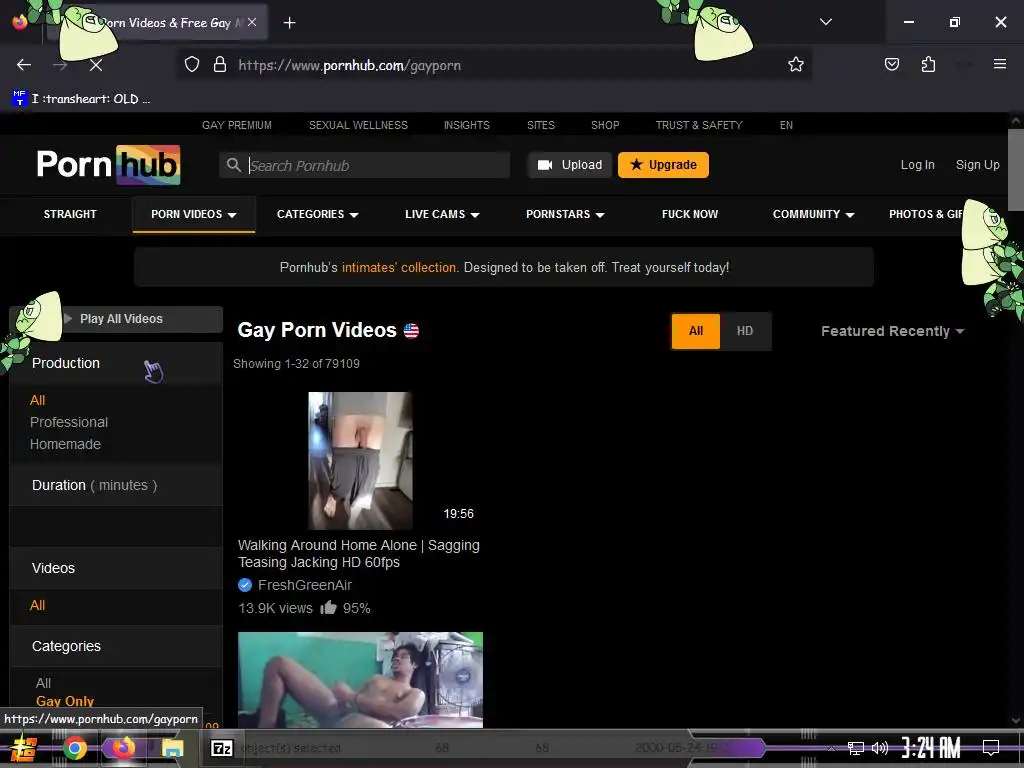Click the browser back arrow

tap(24, 65)
